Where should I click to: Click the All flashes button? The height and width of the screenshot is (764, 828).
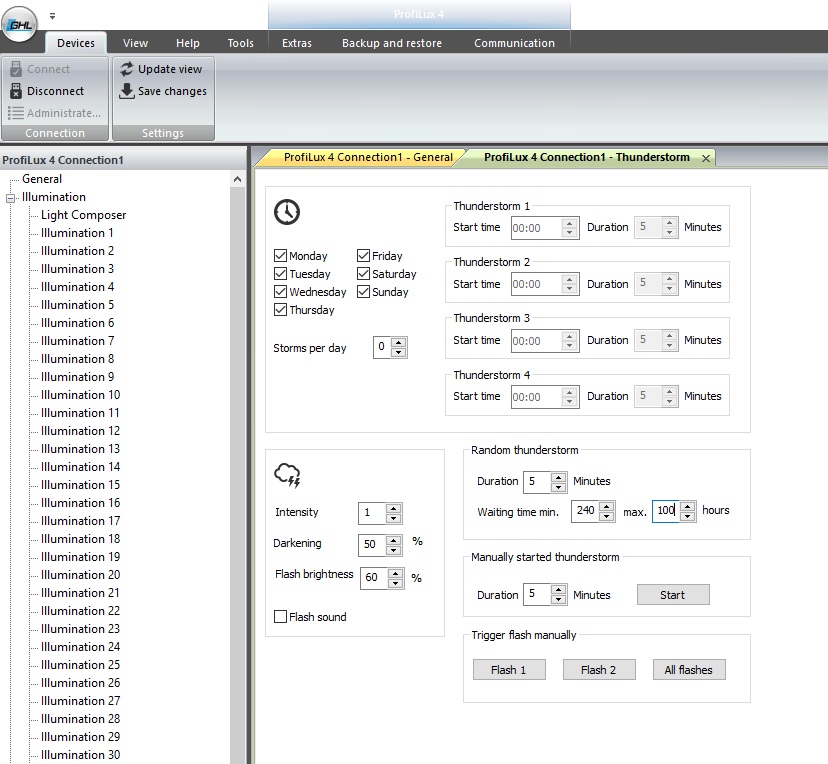coord(689,669)
